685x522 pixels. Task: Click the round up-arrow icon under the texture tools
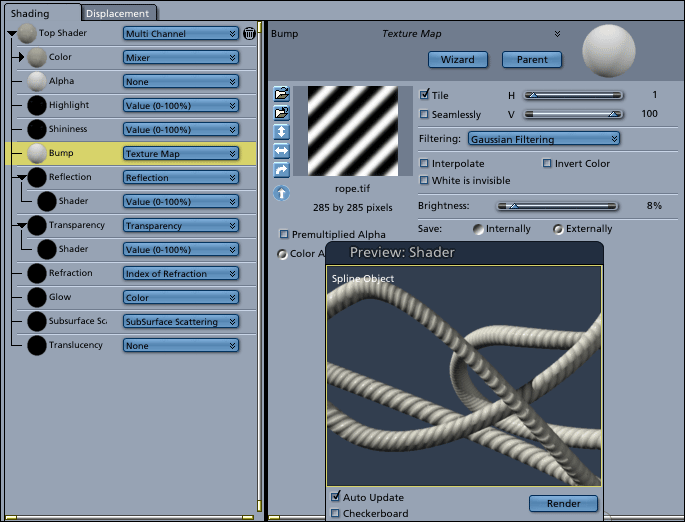point(282,193)
